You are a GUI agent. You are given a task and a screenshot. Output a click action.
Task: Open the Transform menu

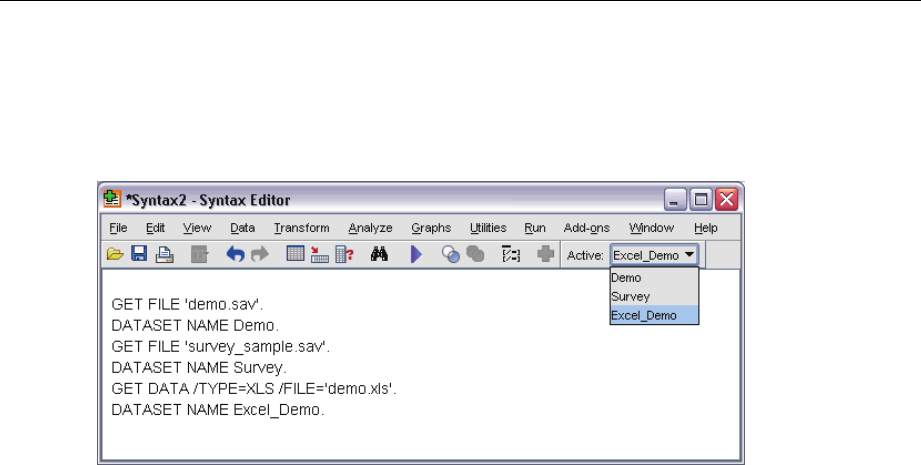tap(301, 228)
